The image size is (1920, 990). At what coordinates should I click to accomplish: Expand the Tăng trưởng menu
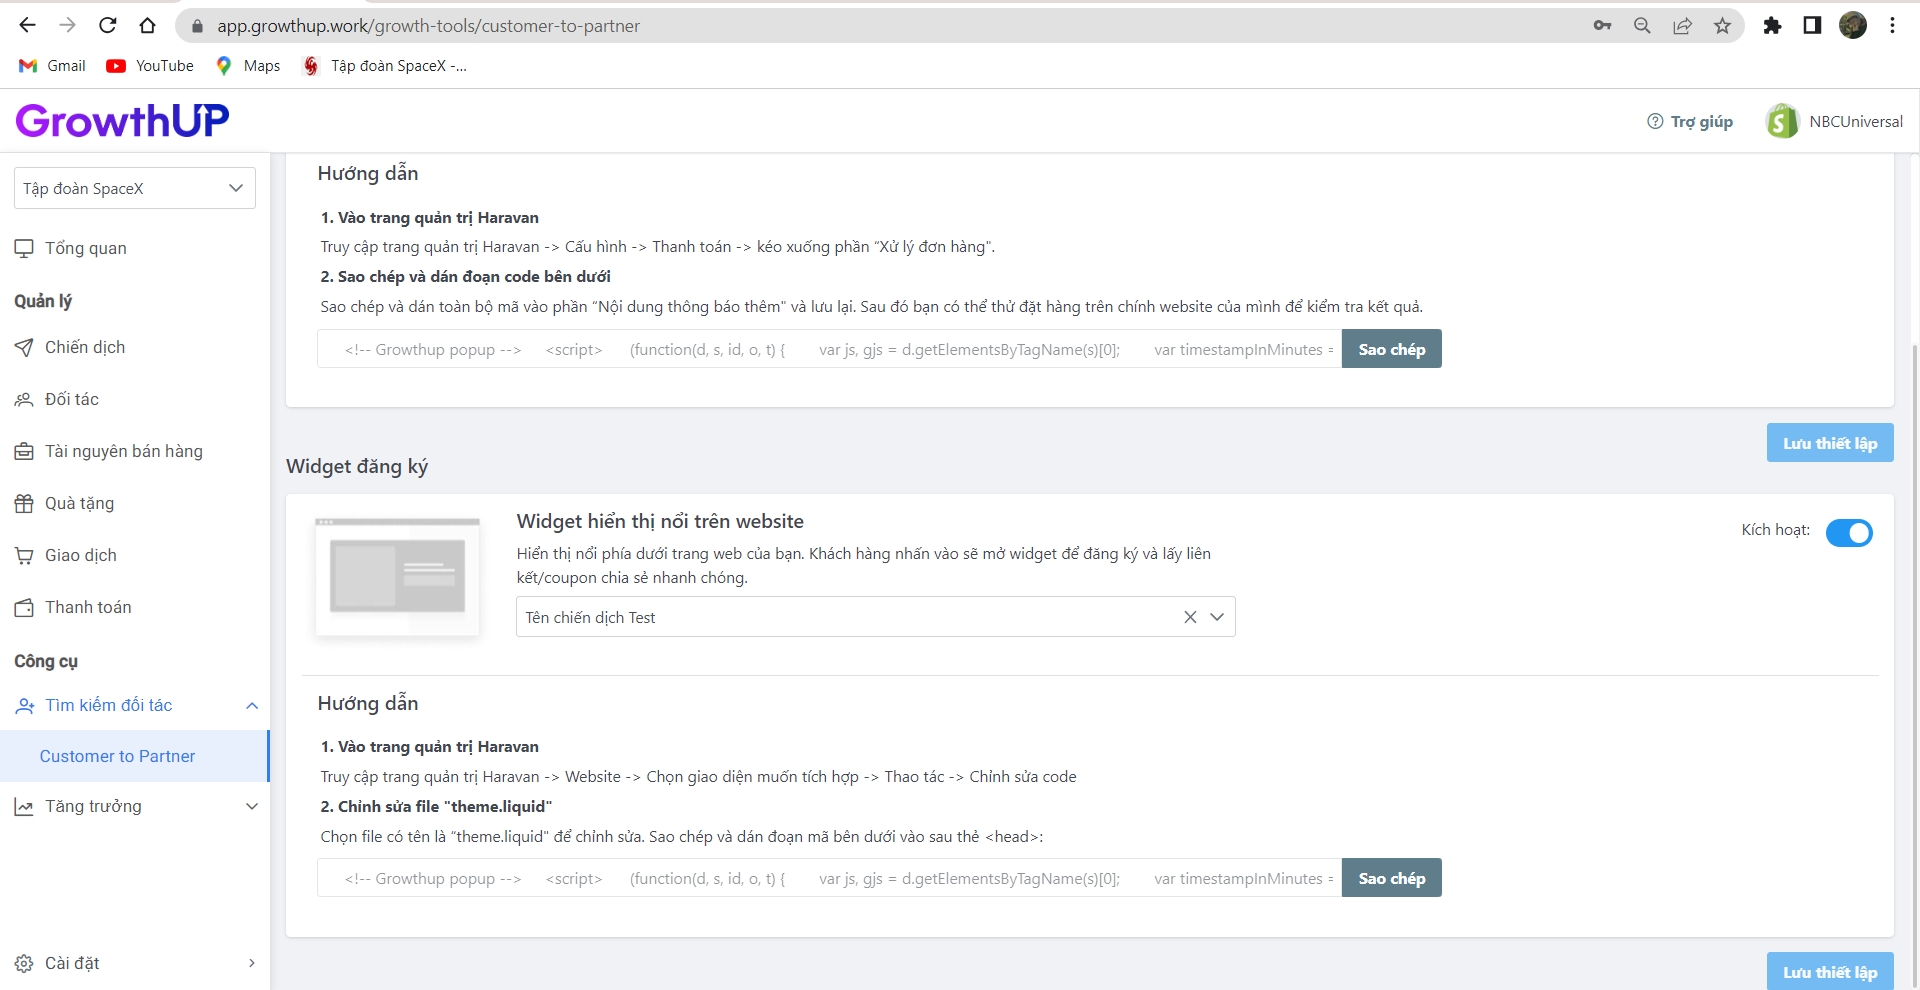[x=251, y=807]
